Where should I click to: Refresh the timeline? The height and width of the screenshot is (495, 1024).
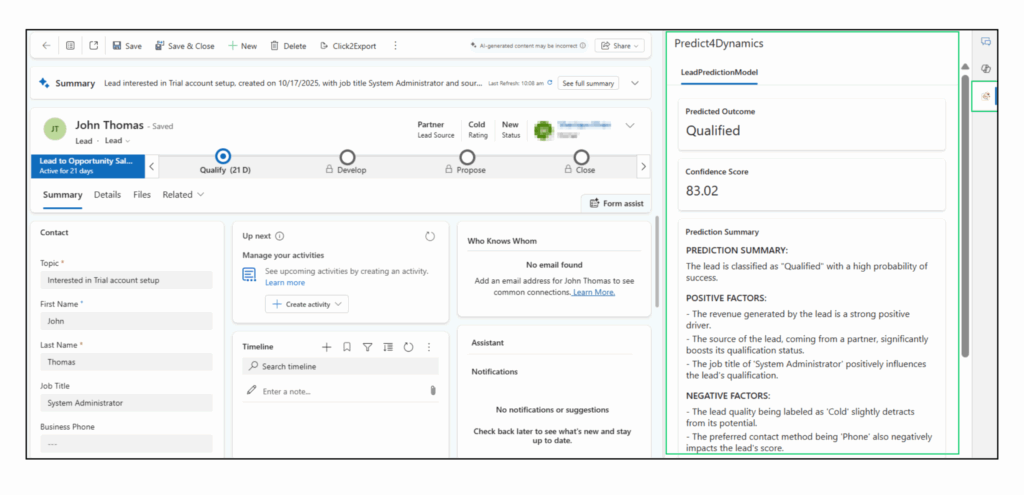(x=408, y=347)
